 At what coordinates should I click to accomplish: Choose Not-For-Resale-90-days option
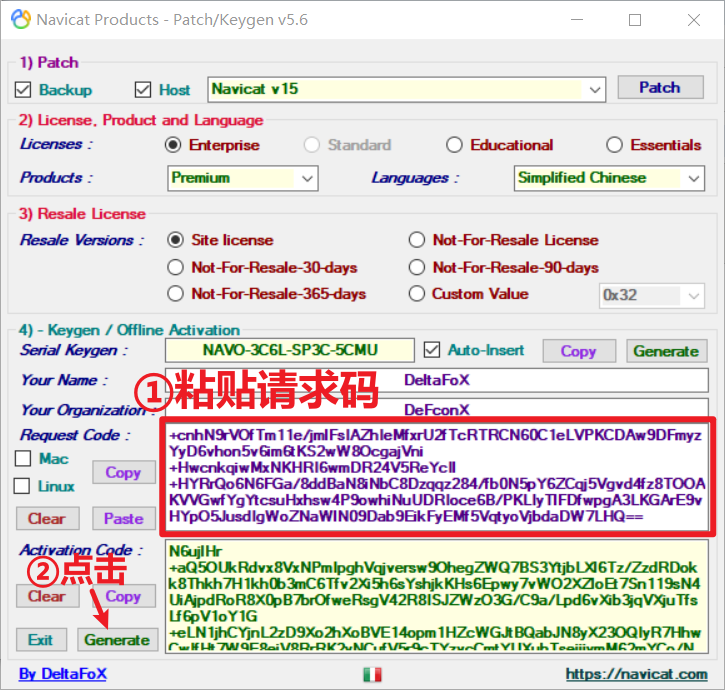point(417,267)
